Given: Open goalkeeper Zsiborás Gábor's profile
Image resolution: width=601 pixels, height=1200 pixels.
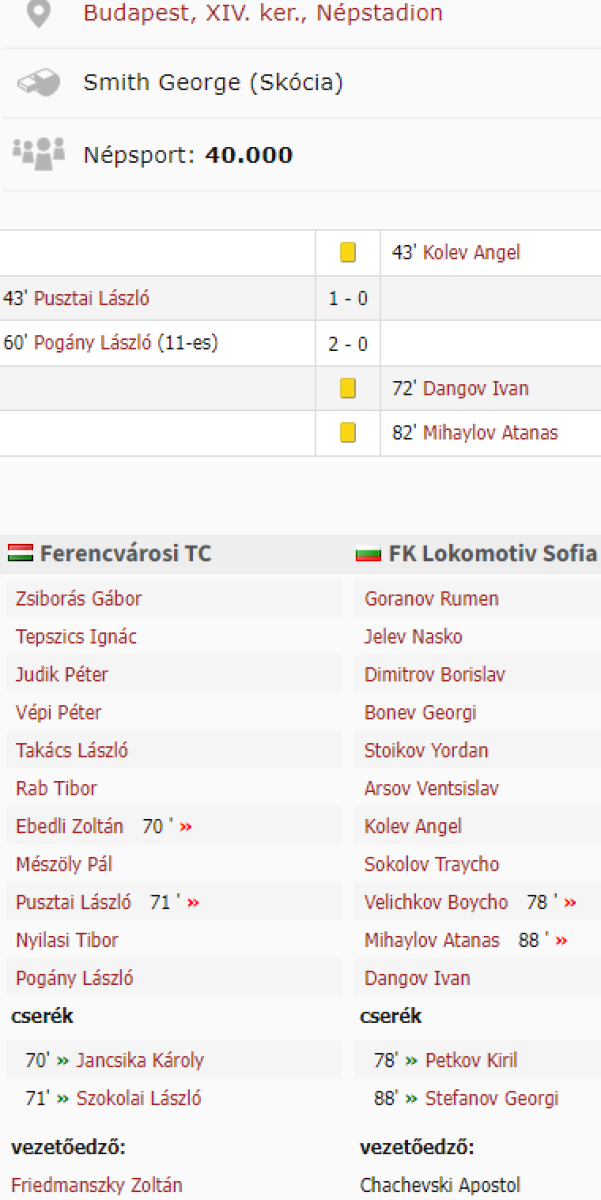Looking at the screenshot, I should (x=79, y=599).
